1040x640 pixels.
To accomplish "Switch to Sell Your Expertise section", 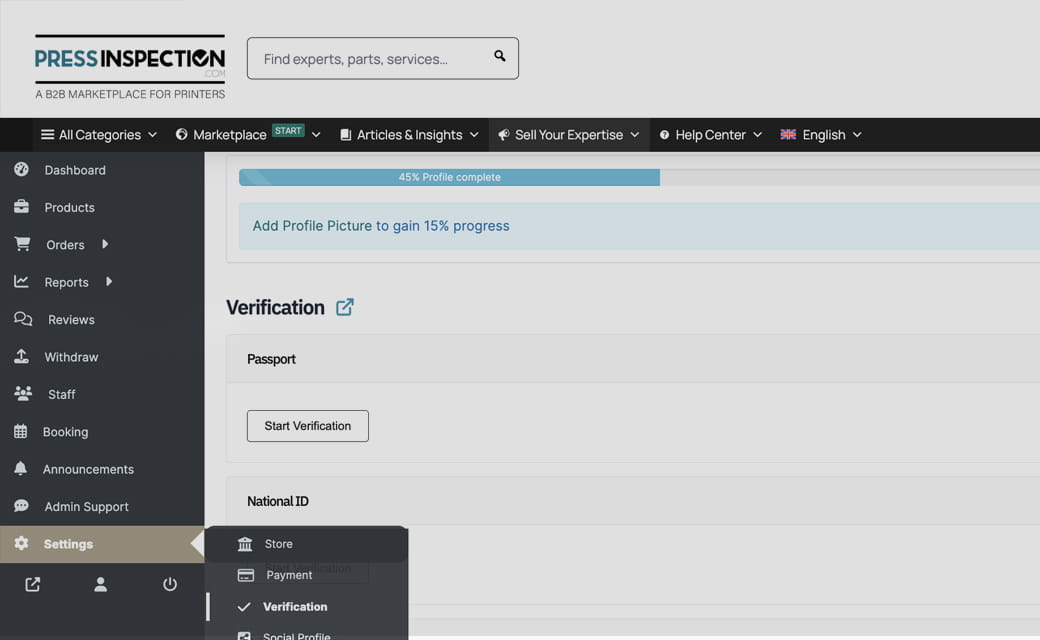I will (567, 134).
